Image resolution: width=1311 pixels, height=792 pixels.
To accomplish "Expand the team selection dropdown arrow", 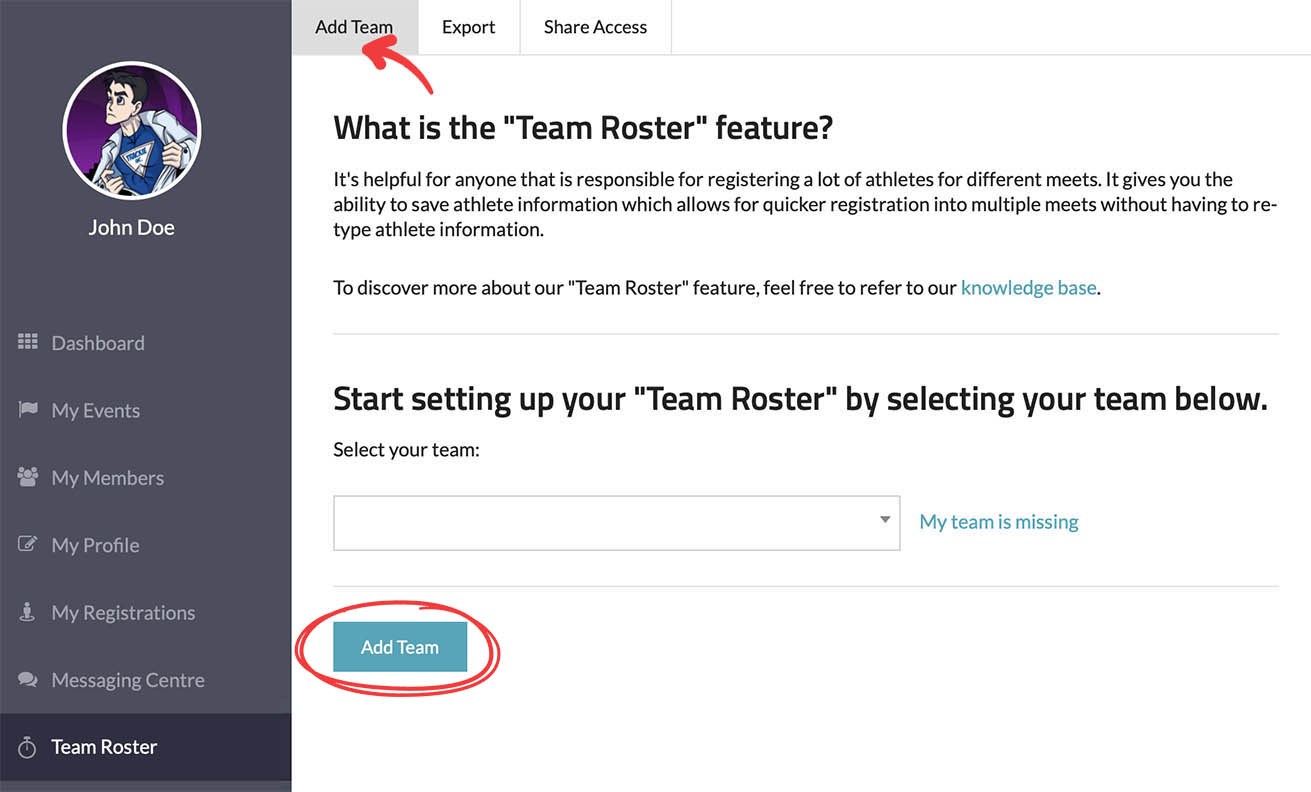I will click(884, 520).
